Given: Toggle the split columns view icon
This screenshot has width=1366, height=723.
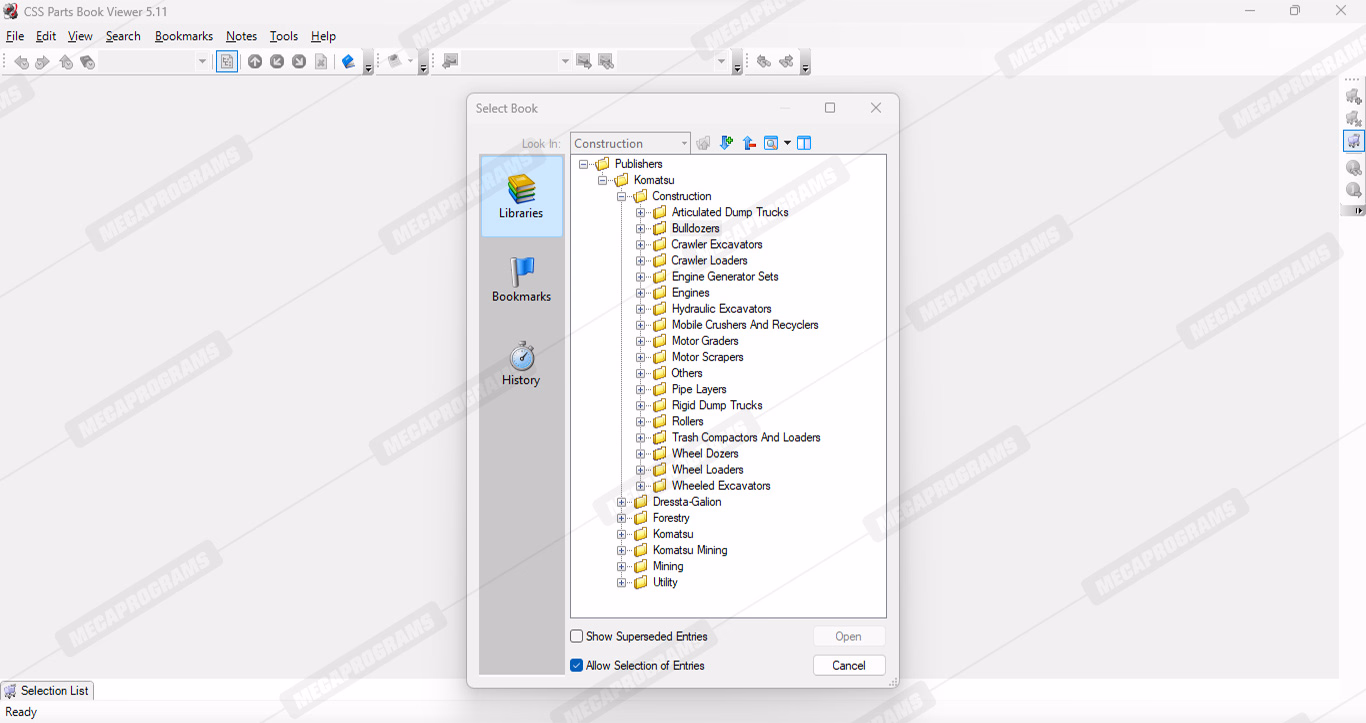Looking at the screenshot, I should click(x=804, y=143).
